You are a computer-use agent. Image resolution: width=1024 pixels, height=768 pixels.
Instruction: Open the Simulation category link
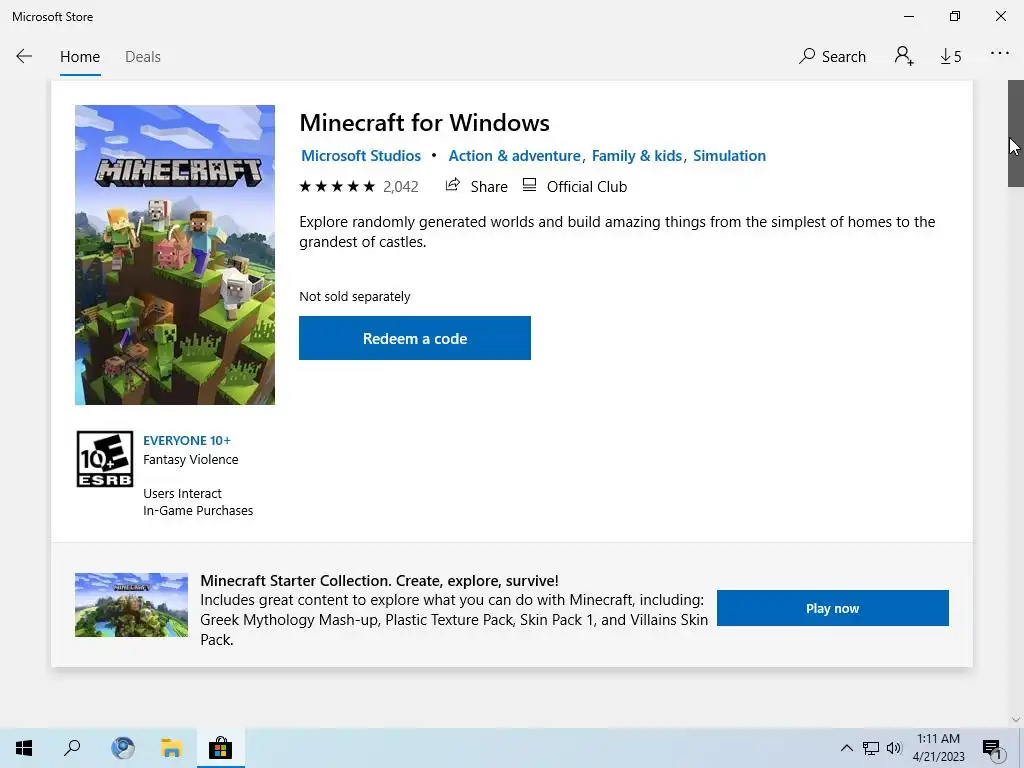coord(729,156)
